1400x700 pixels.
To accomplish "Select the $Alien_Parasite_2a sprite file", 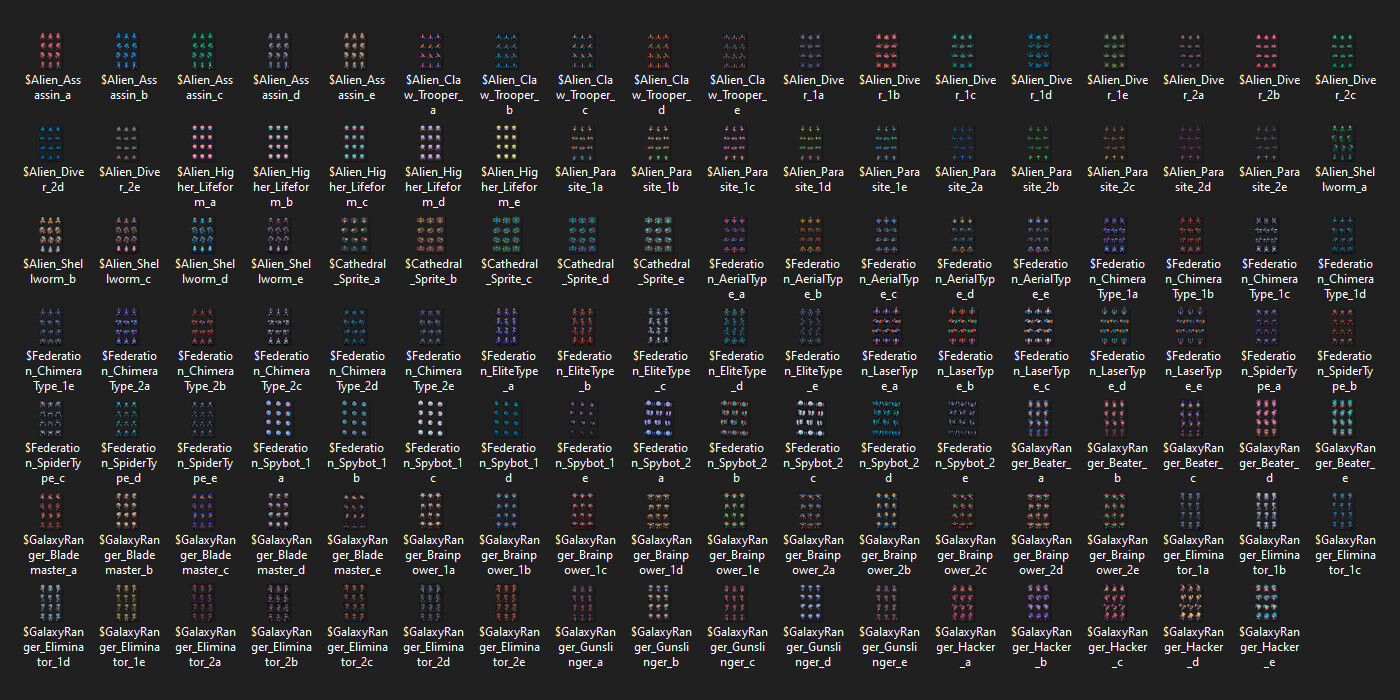I will click(x=965, y=142).
